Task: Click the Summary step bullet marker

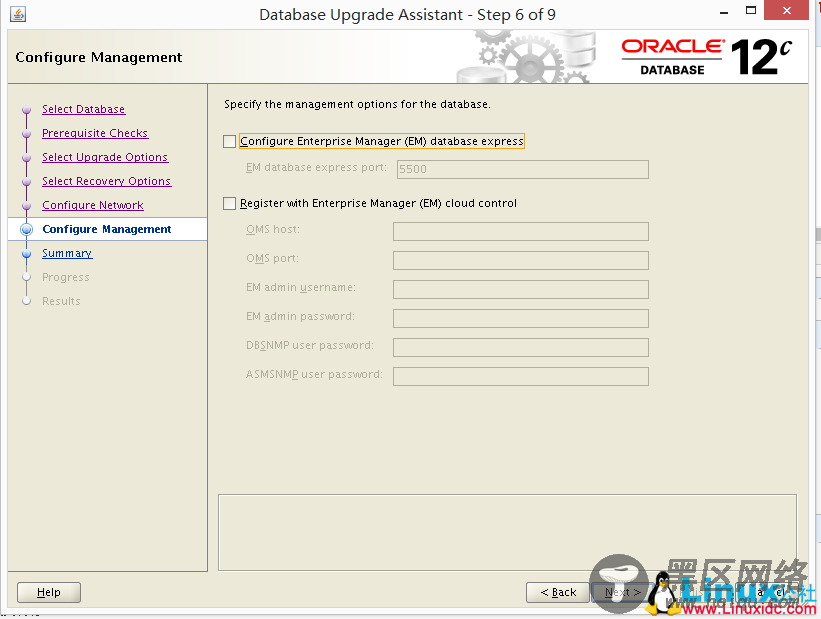Action: coord(26,254)
